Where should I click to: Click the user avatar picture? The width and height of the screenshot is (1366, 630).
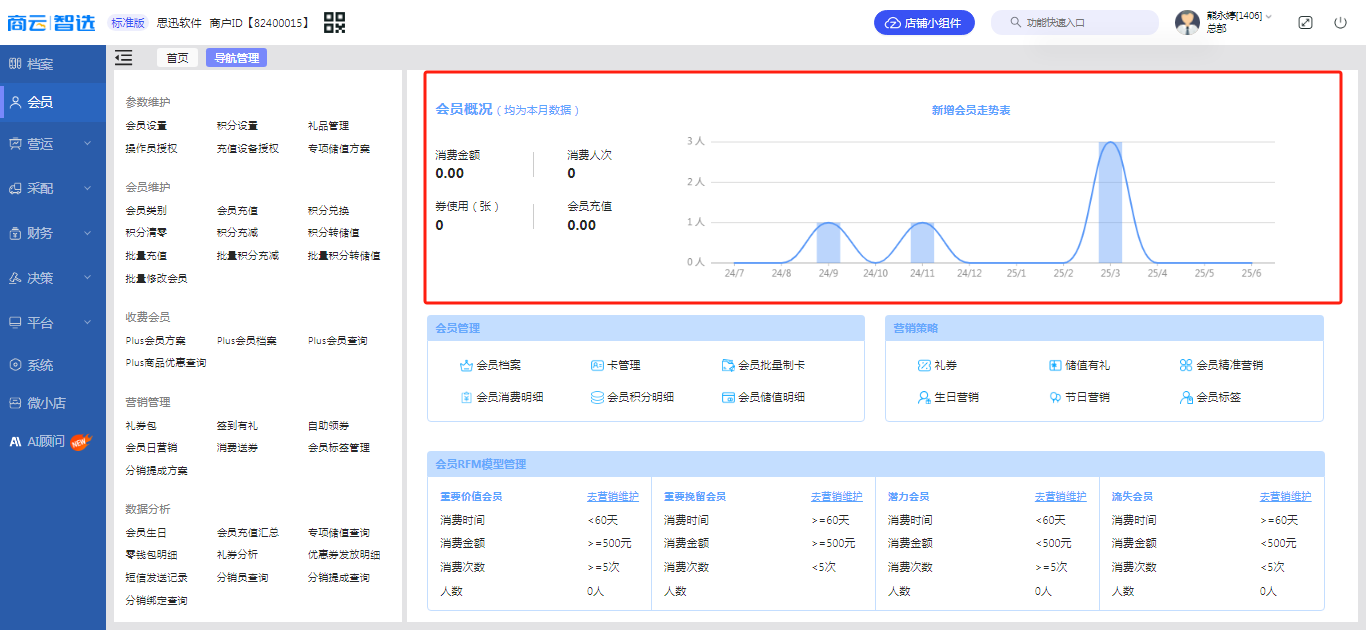click(x=1187, y=22)
